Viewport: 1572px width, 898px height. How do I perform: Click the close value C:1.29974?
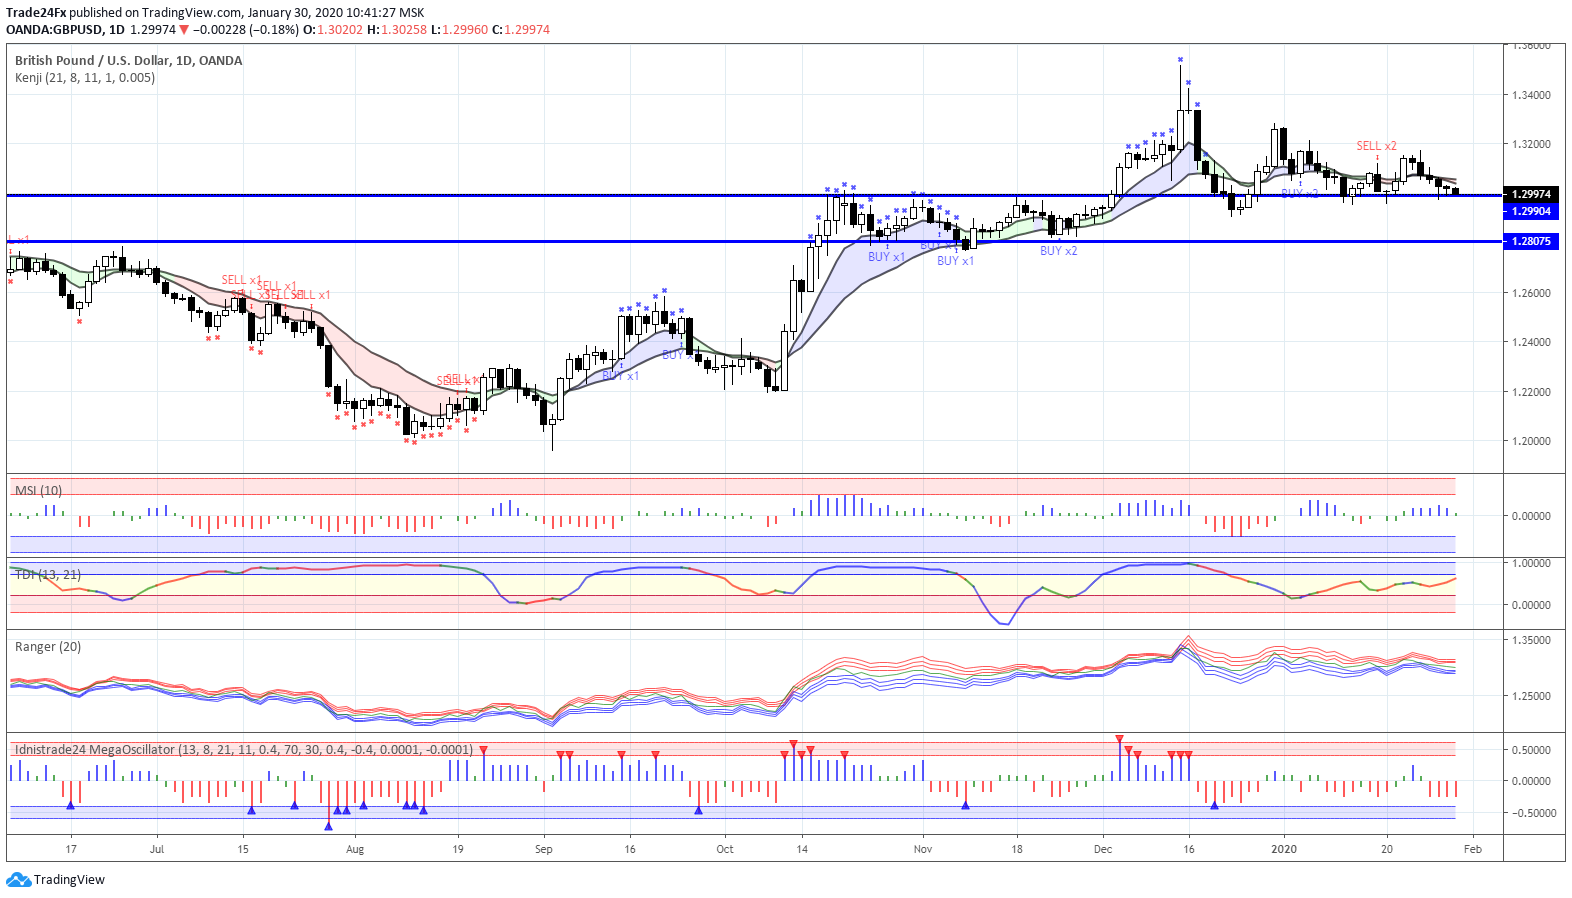pyautogui.click(x=521, y=30)
